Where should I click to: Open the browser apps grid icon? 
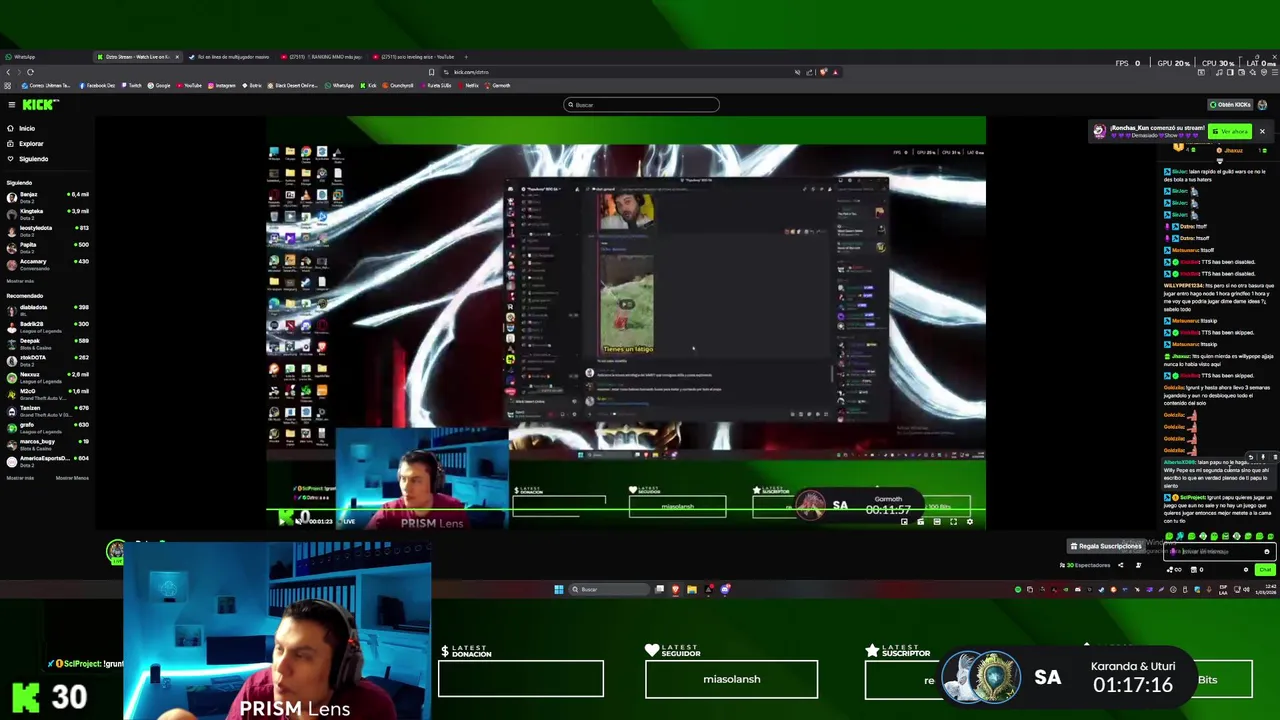(7, 85)
